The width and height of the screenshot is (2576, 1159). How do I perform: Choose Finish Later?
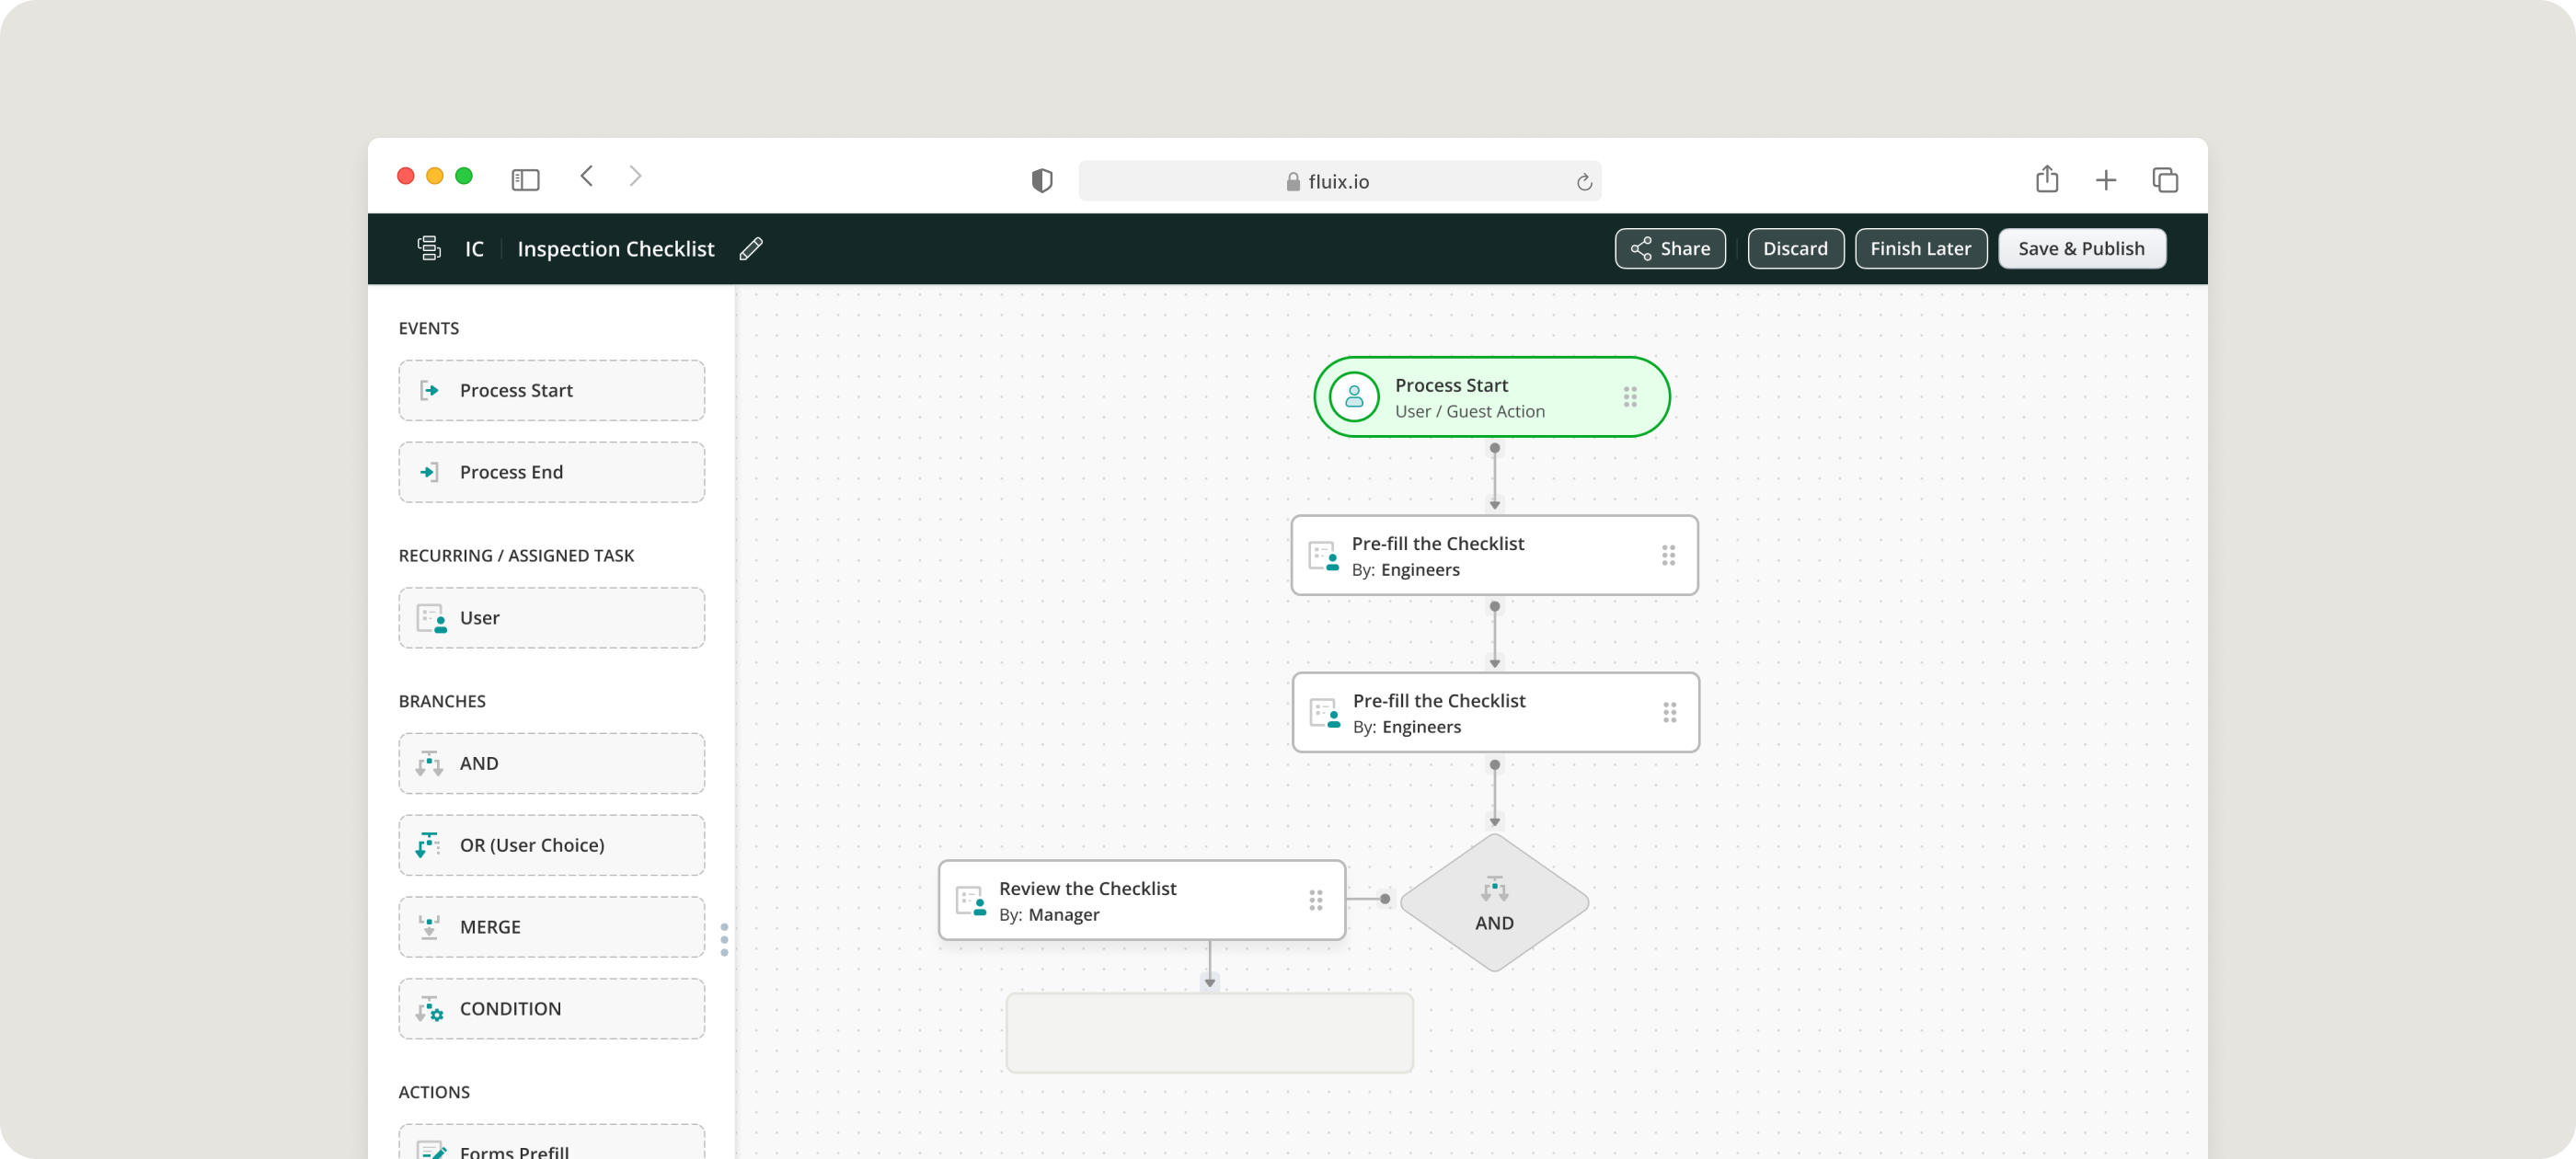(1920, 249)
